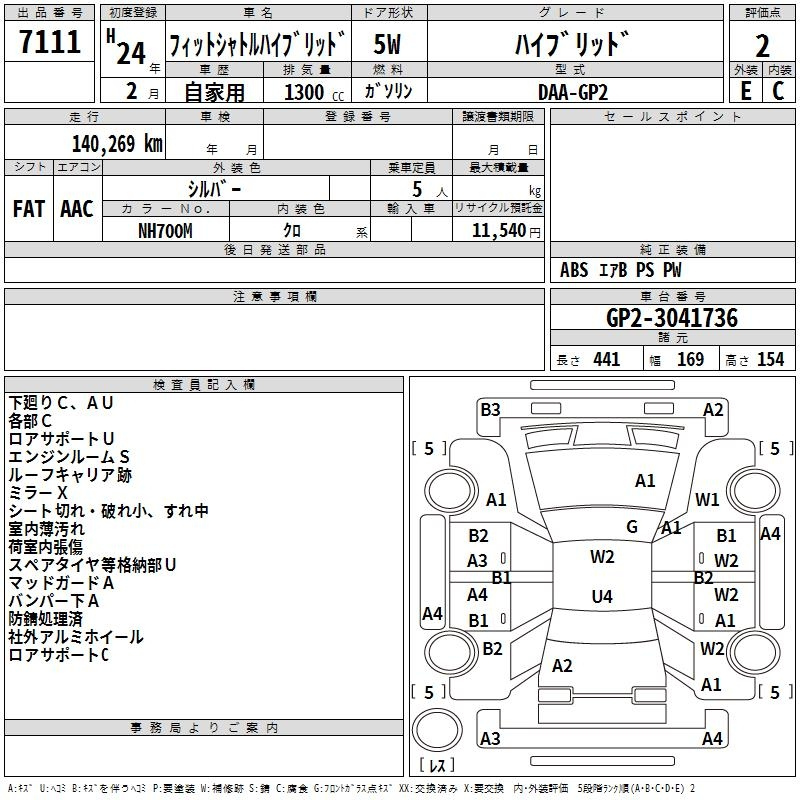Click the 車台番号 header
This screenshot has width=800, height=800.
672,296
